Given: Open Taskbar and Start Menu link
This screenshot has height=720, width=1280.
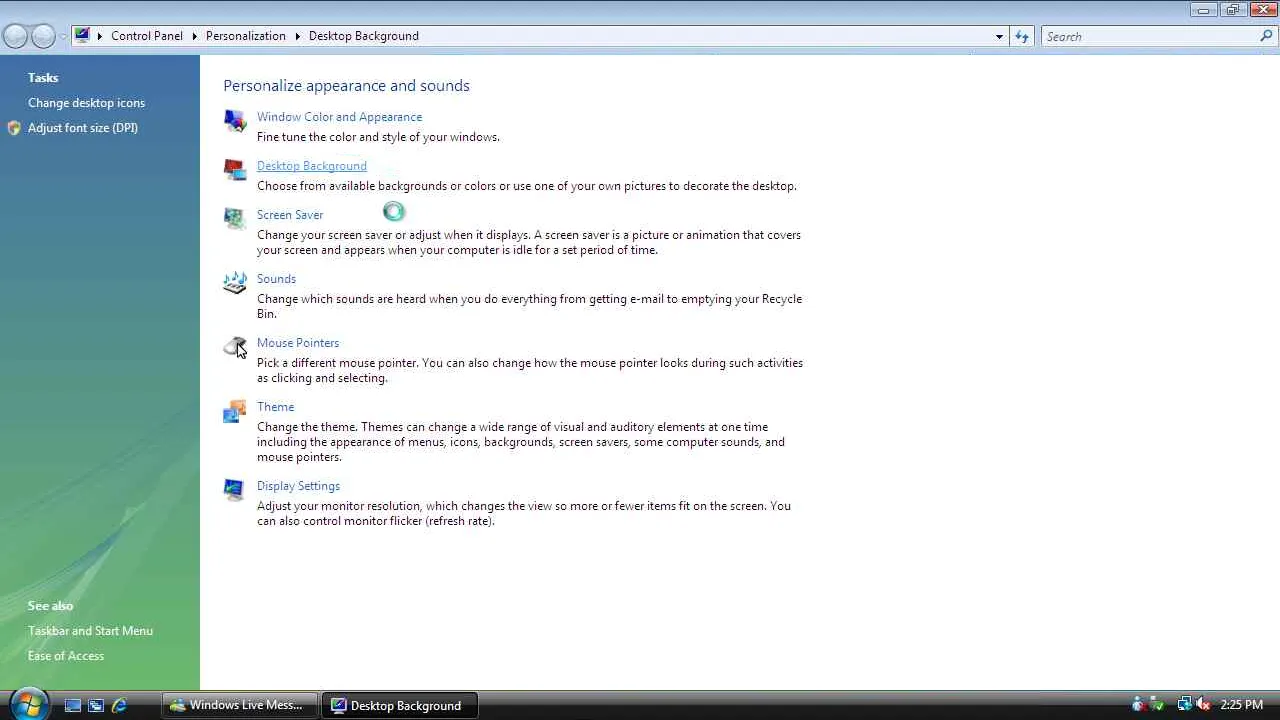Looking at the screenshot, I should point(90,631).
